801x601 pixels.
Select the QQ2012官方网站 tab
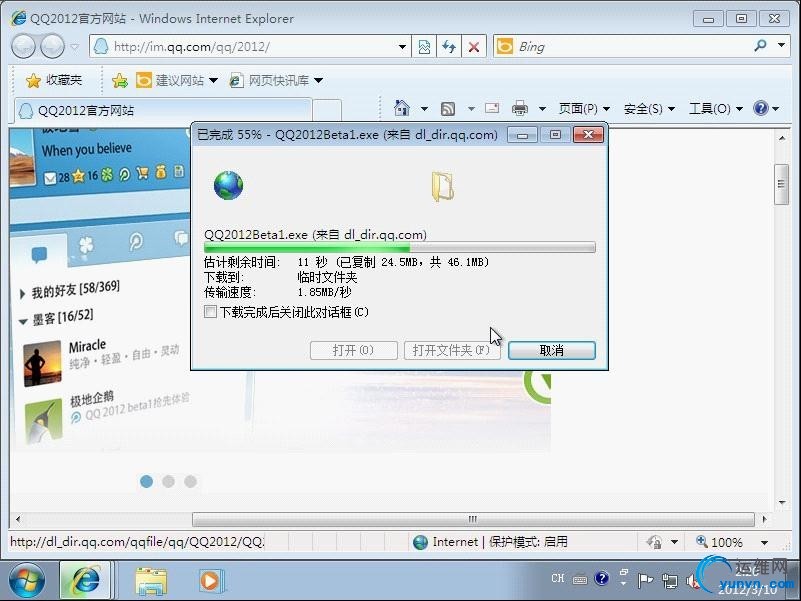tap(162, 110)
